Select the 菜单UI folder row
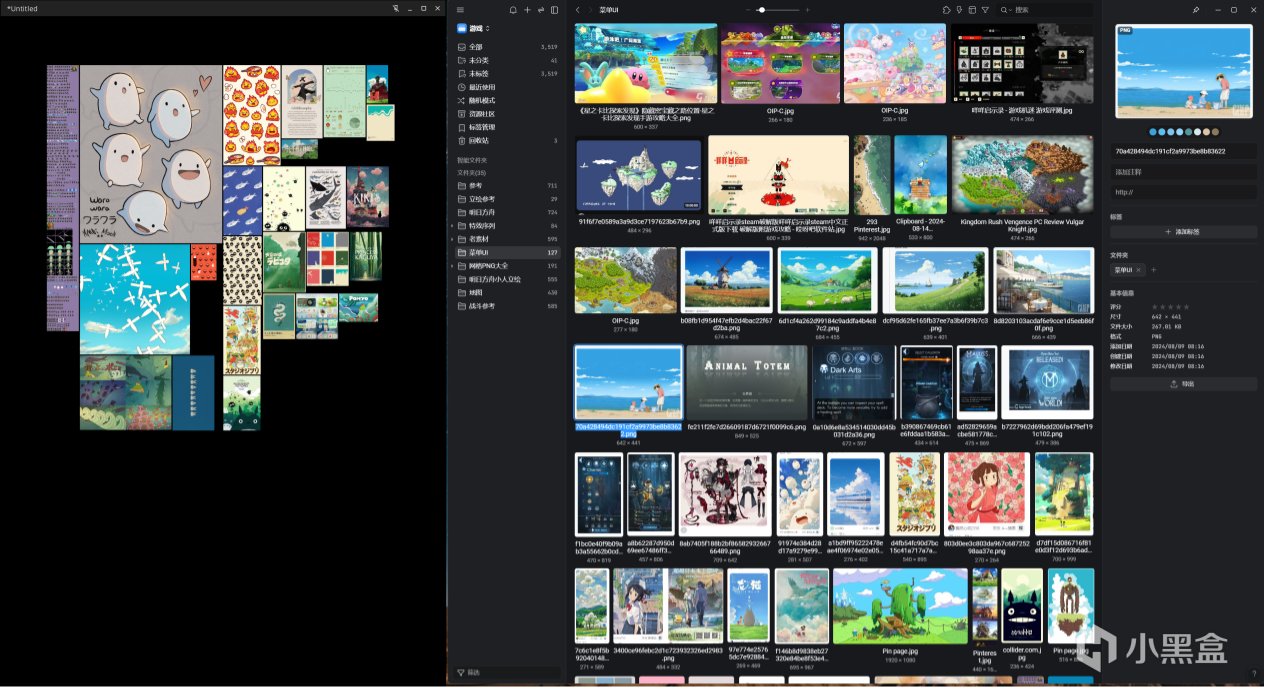The image size is (1265, 690). pos(508,253)
